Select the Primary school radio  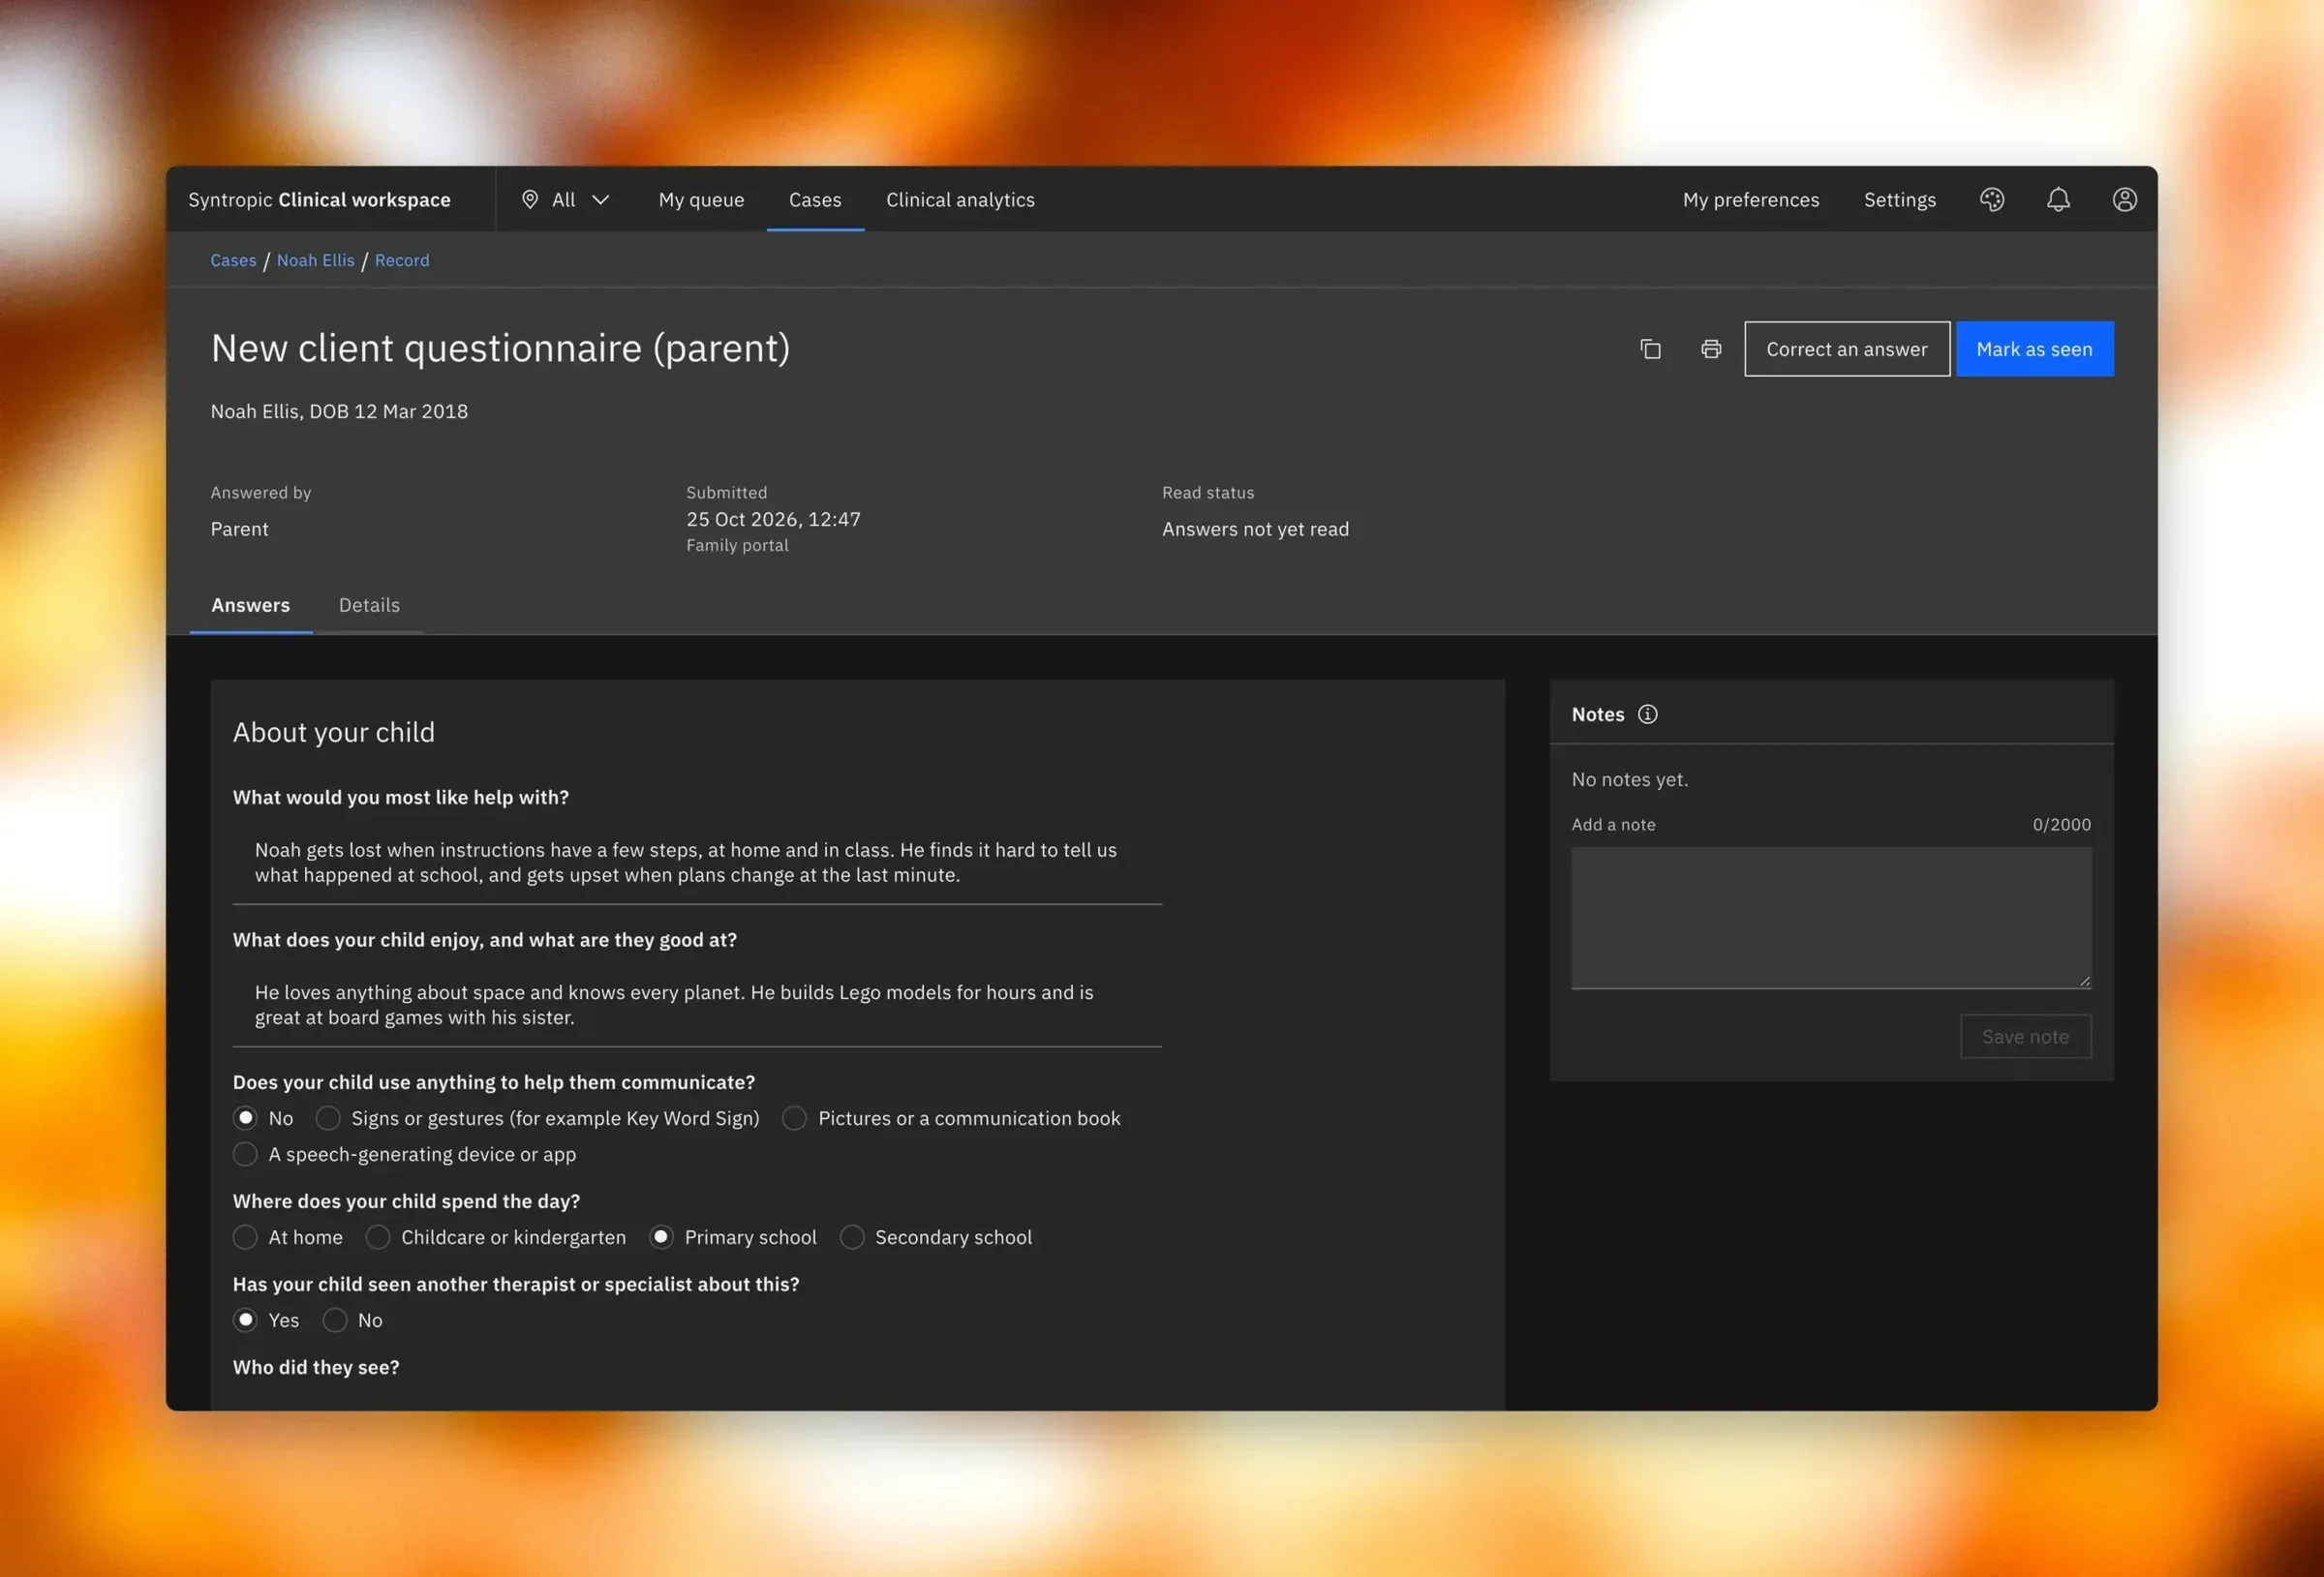(661, 1237)
